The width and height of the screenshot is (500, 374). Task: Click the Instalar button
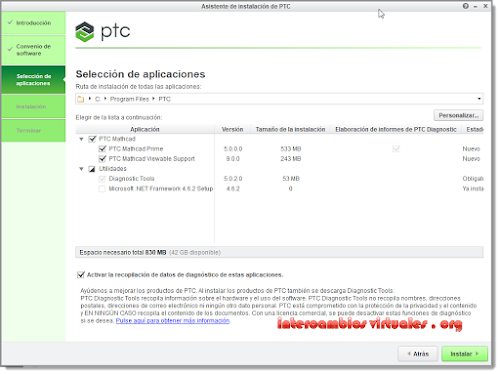(464, 354)
